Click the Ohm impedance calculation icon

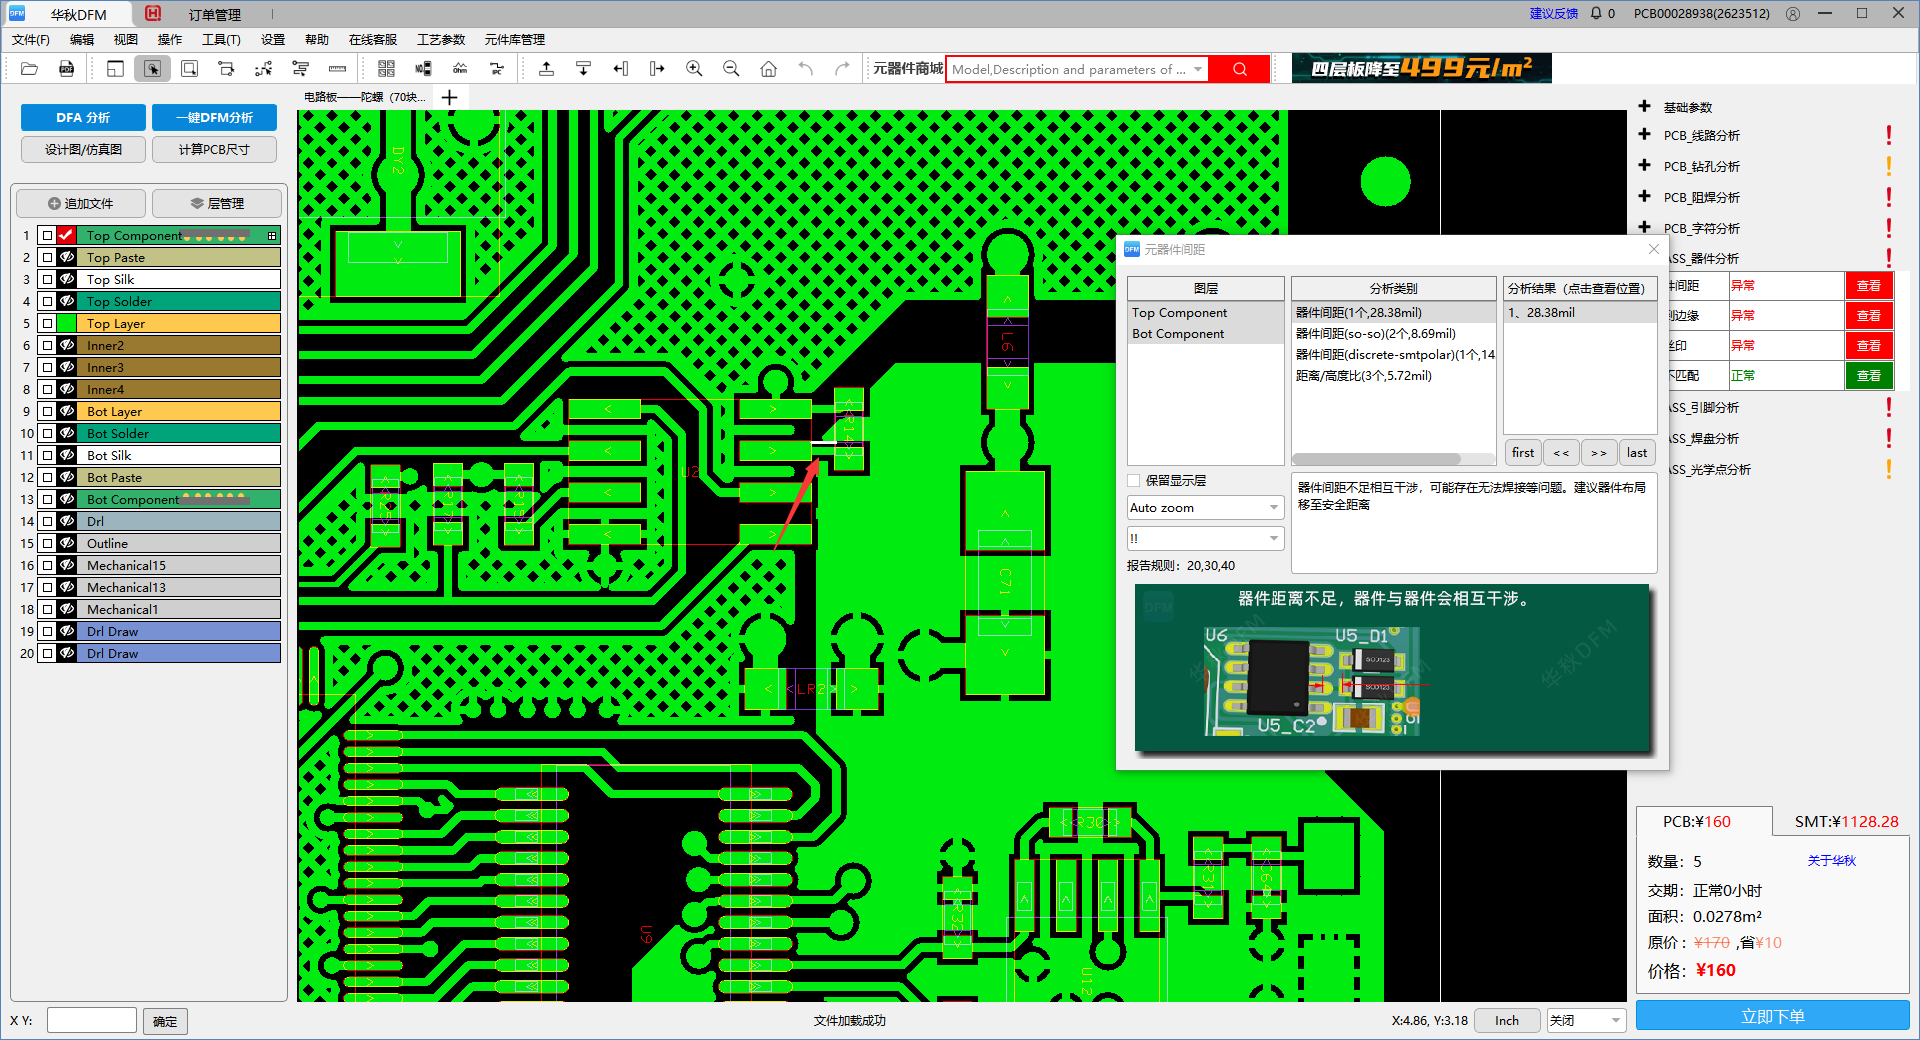point(460,69)
